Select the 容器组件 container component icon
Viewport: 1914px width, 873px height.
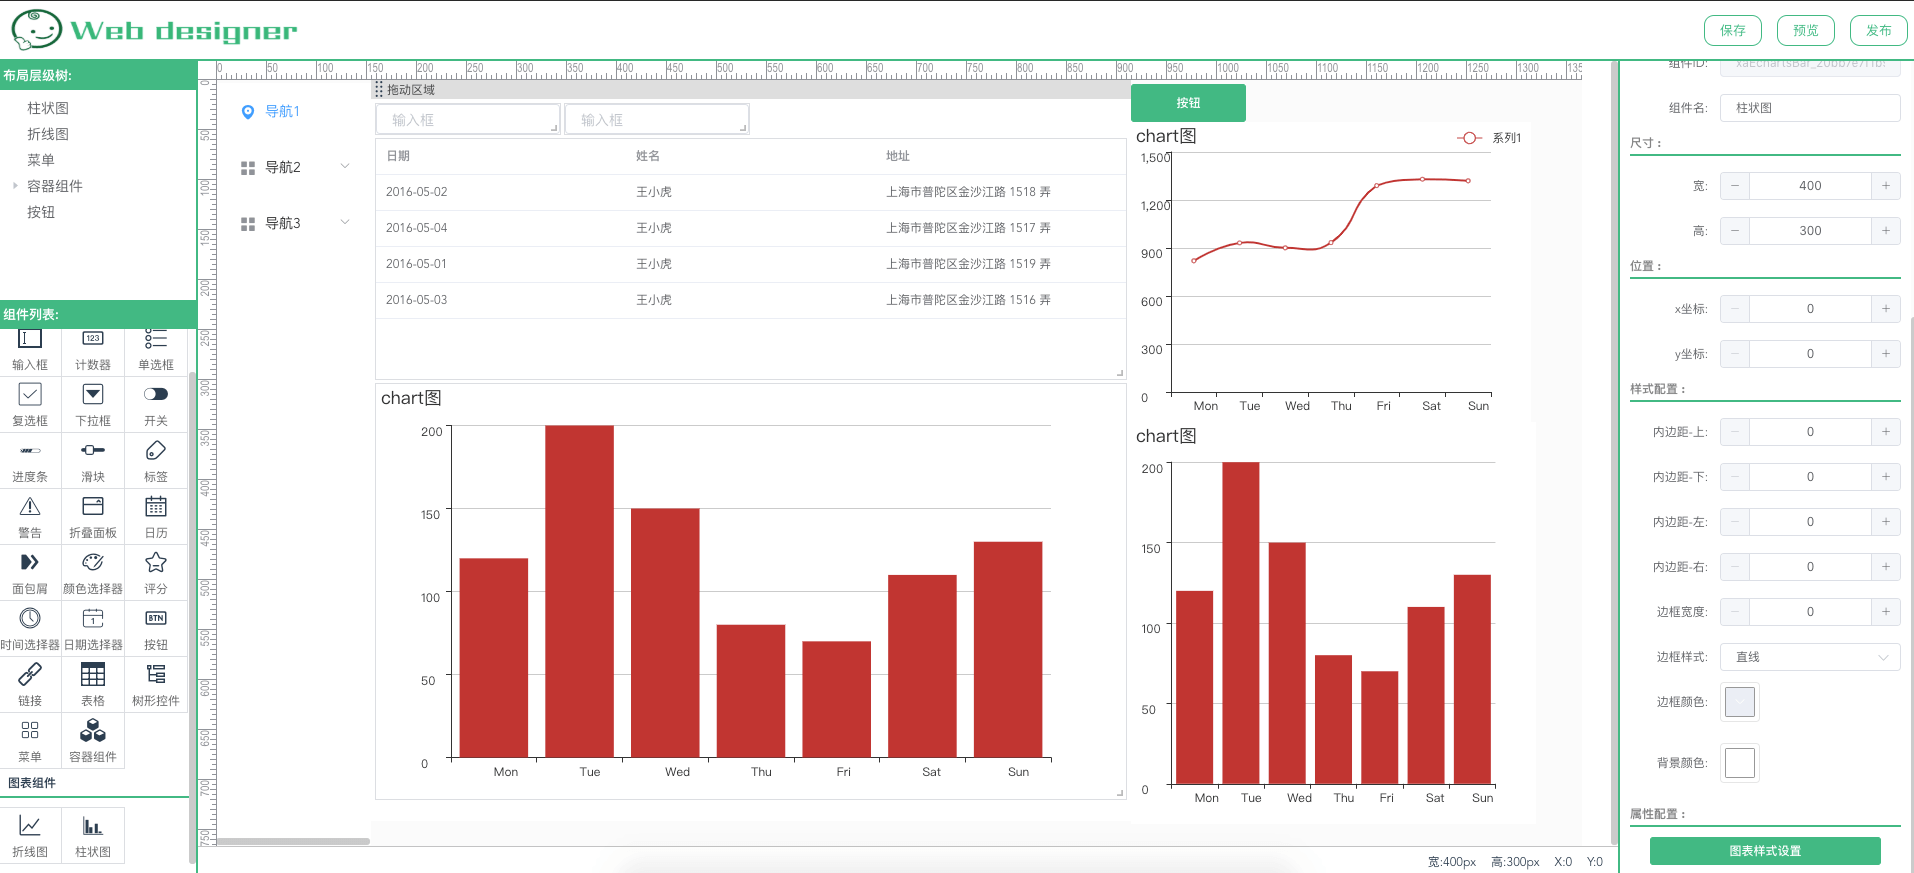point(93,730)
